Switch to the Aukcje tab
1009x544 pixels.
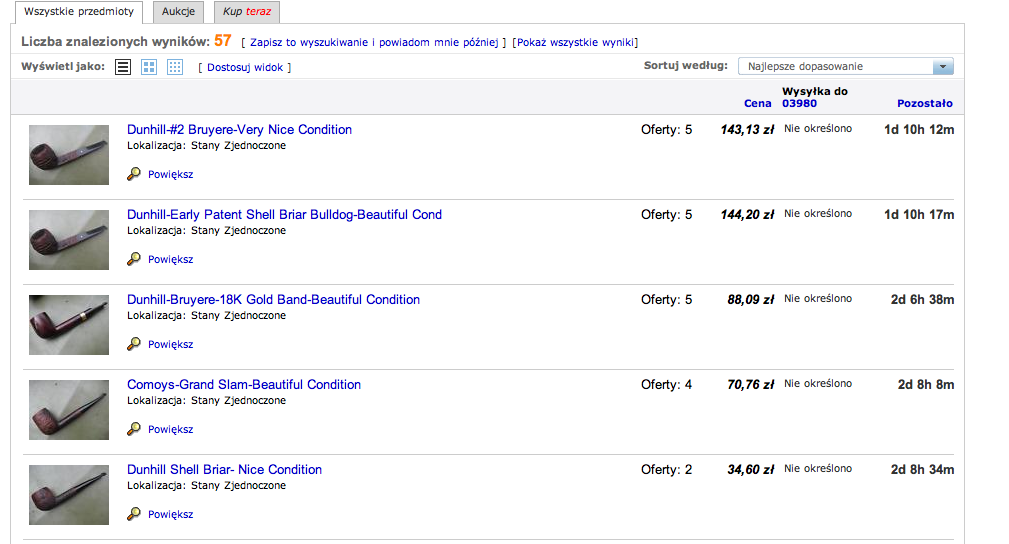(x=178, y=12)
